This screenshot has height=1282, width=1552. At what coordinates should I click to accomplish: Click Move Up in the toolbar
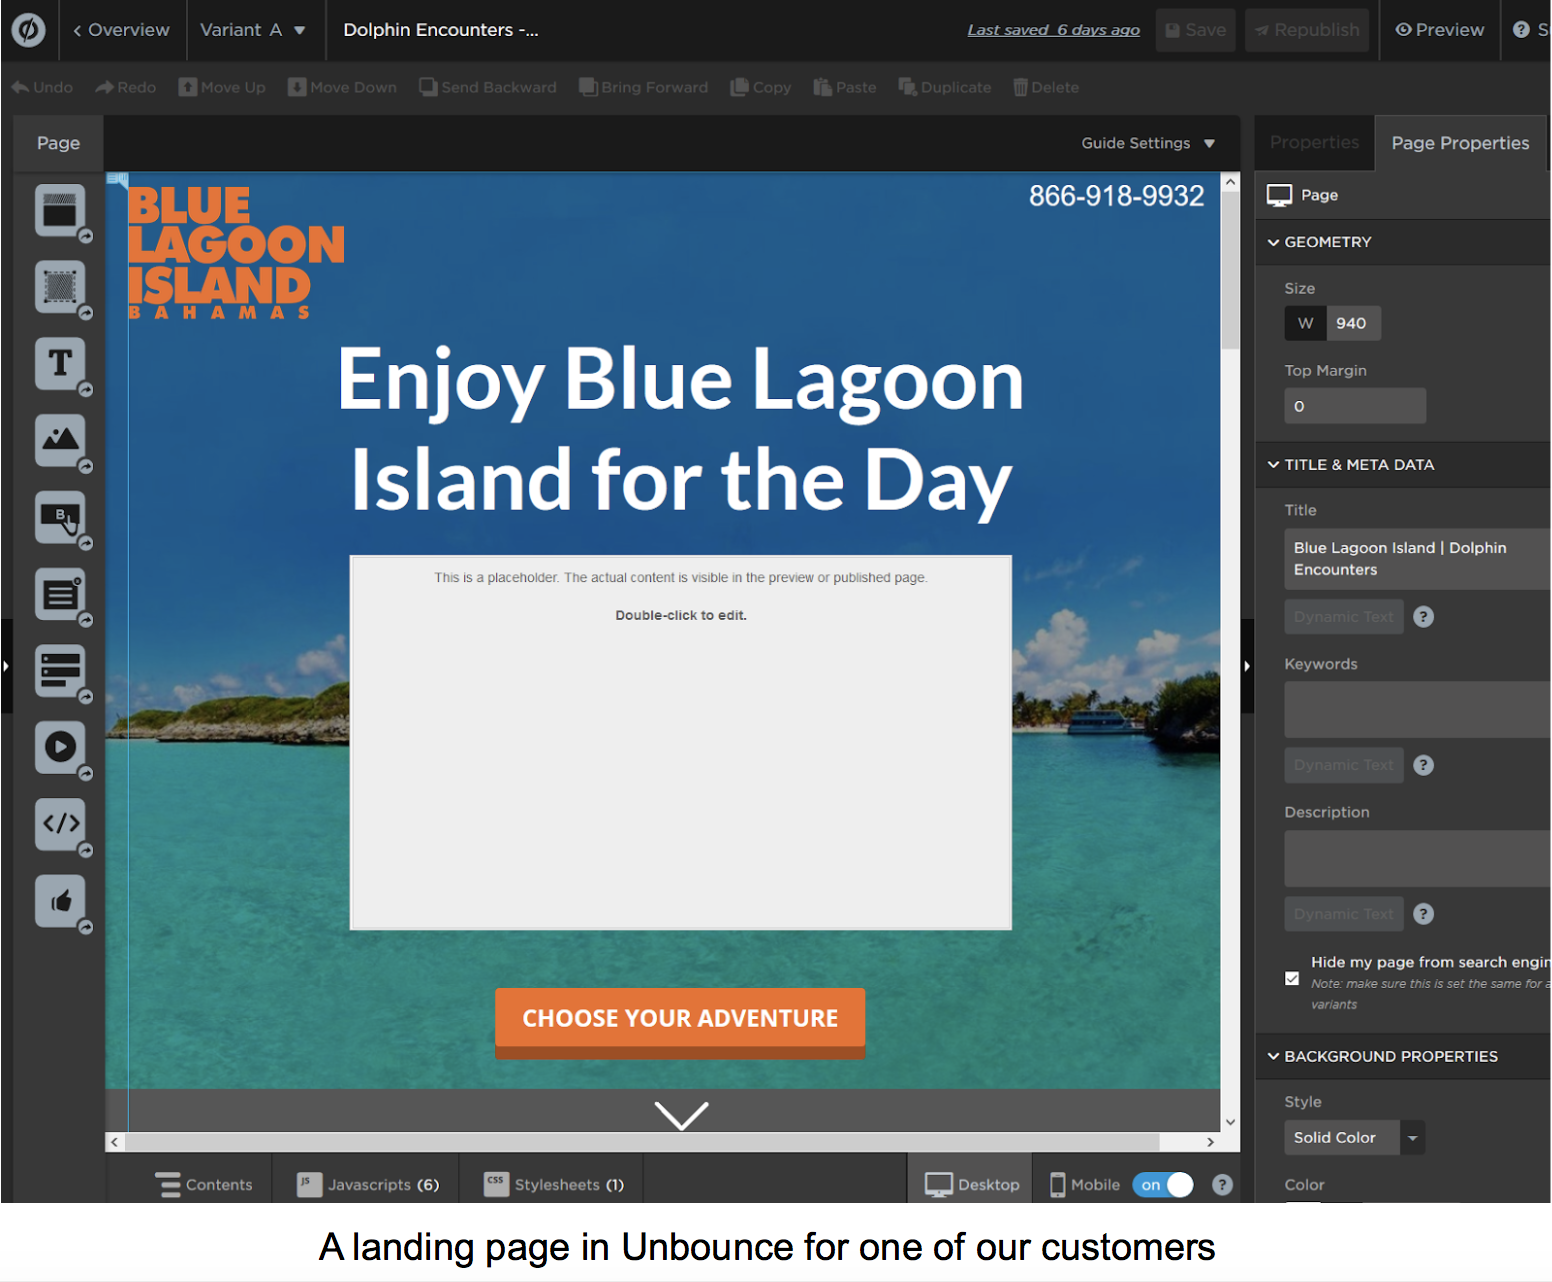click(222, 87)
